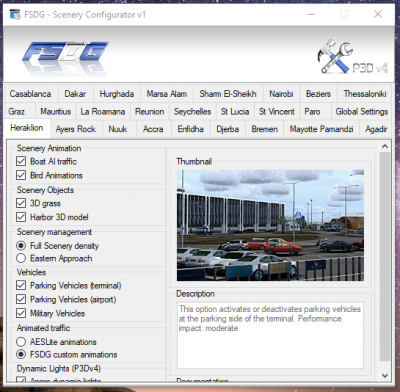Click the window icon in title bar

point(15,14)
